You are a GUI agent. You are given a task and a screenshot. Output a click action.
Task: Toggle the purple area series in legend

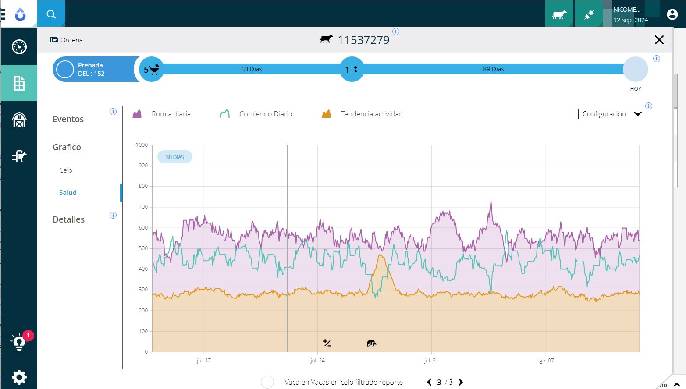tap(161, 114)
